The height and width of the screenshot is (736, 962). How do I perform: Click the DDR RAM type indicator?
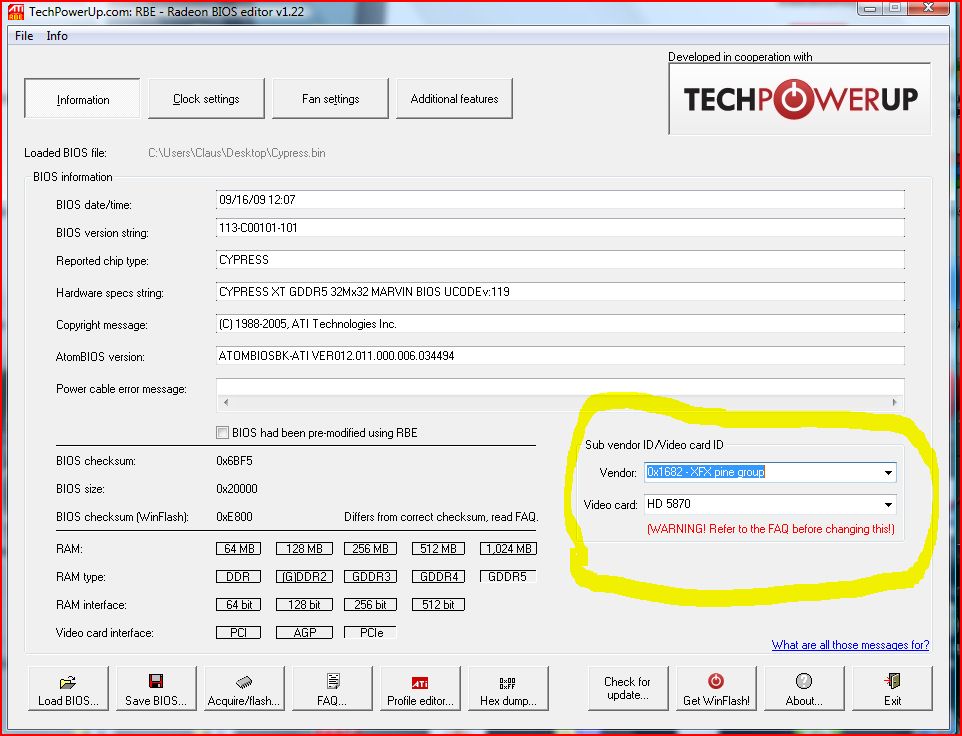click(239, 577)
